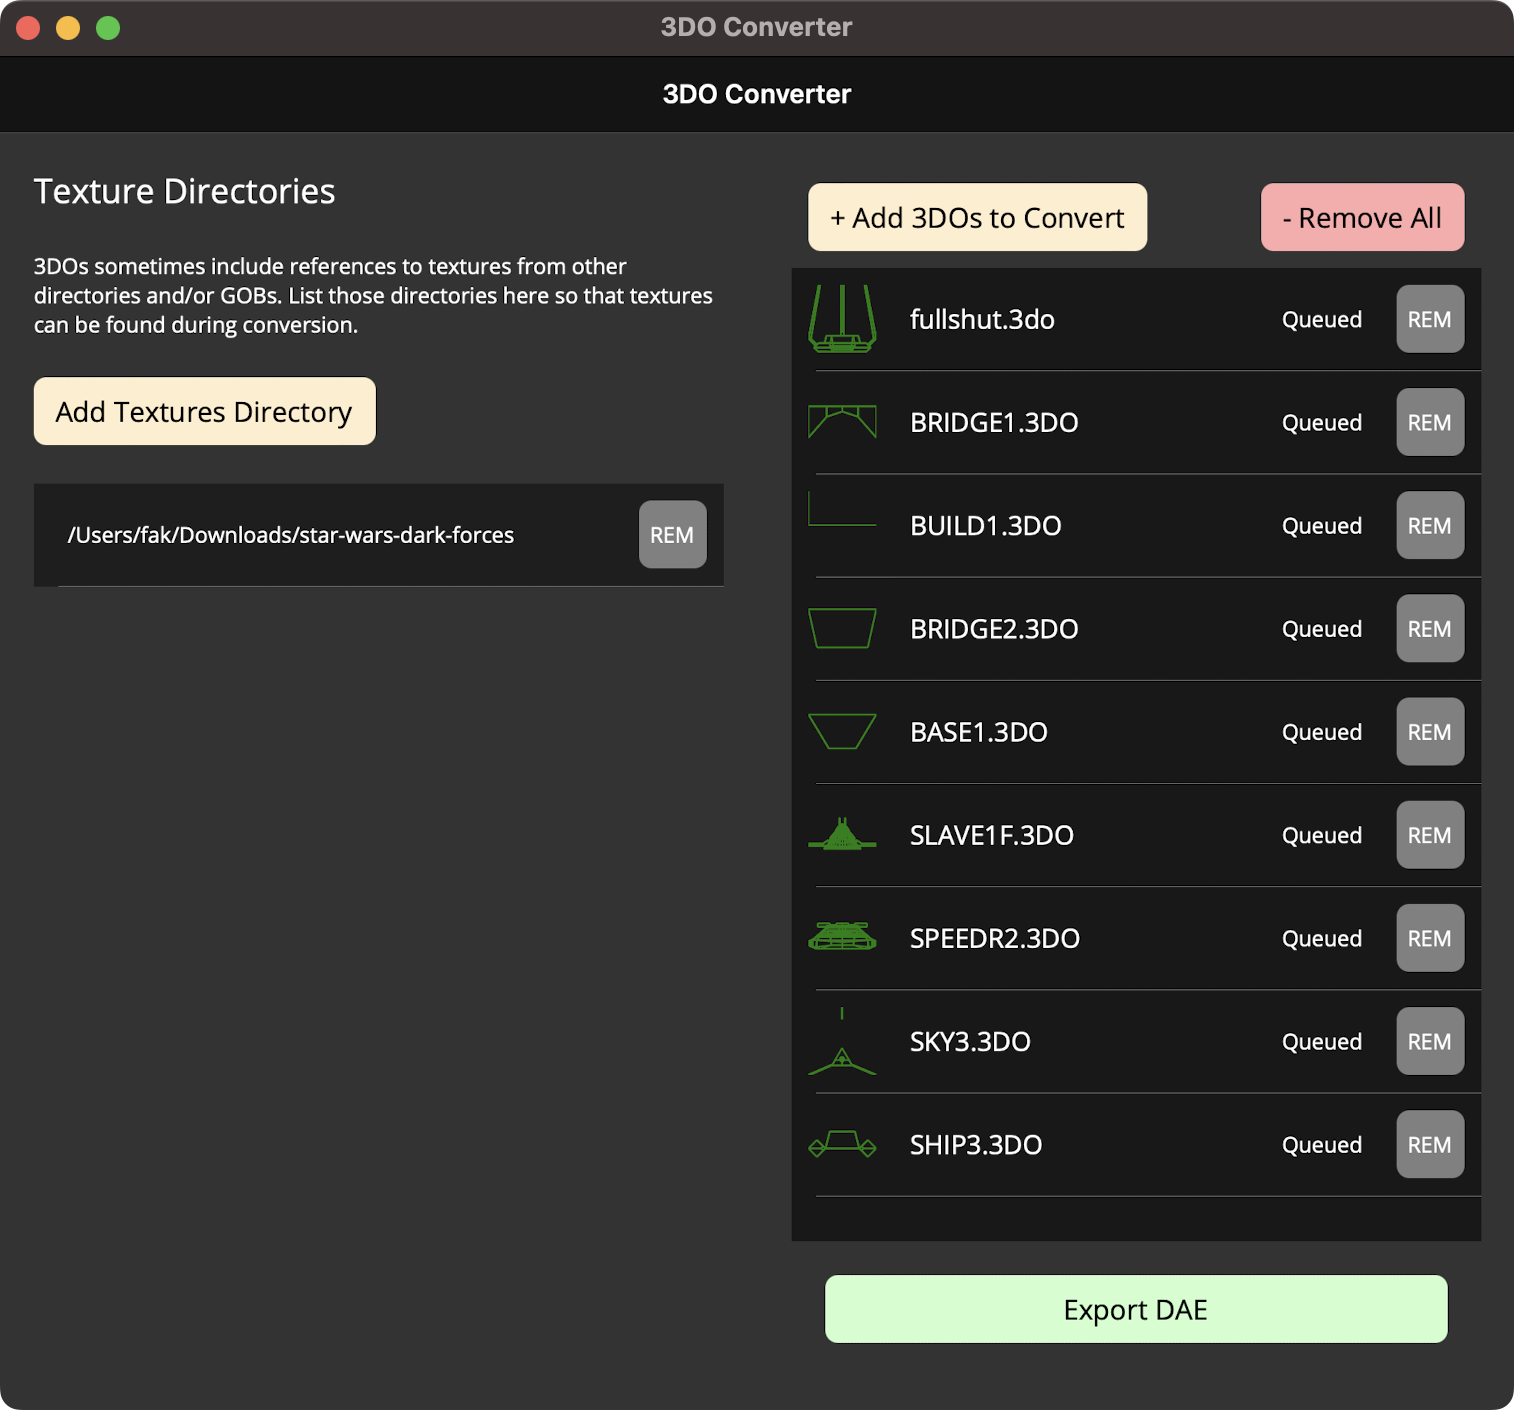The height and width of the screenshot is (1410, 1514).
Task: Click the fullshut.3do model preview icon
Action: tap(844, 319)
